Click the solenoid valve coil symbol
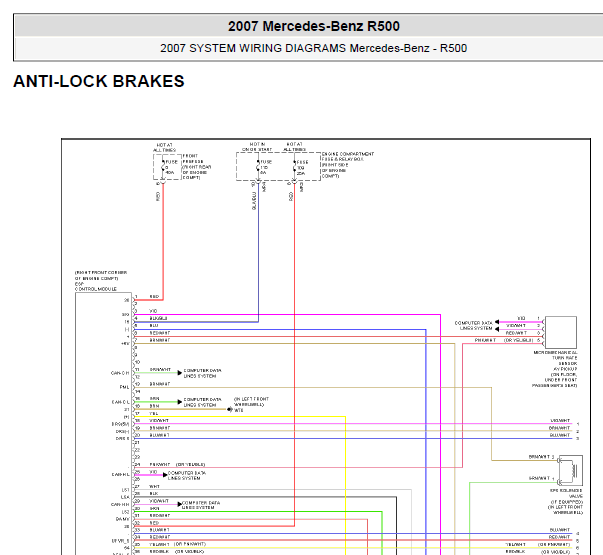Image resolution: width=603 pixels, height=555 pixels. (575, 470)
